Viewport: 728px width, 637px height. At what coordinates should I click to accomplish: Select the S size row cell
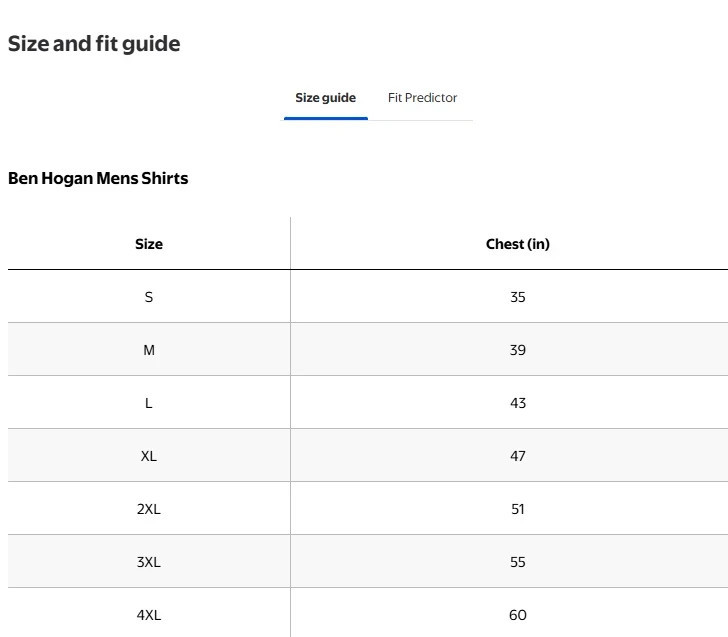point(149,297)
